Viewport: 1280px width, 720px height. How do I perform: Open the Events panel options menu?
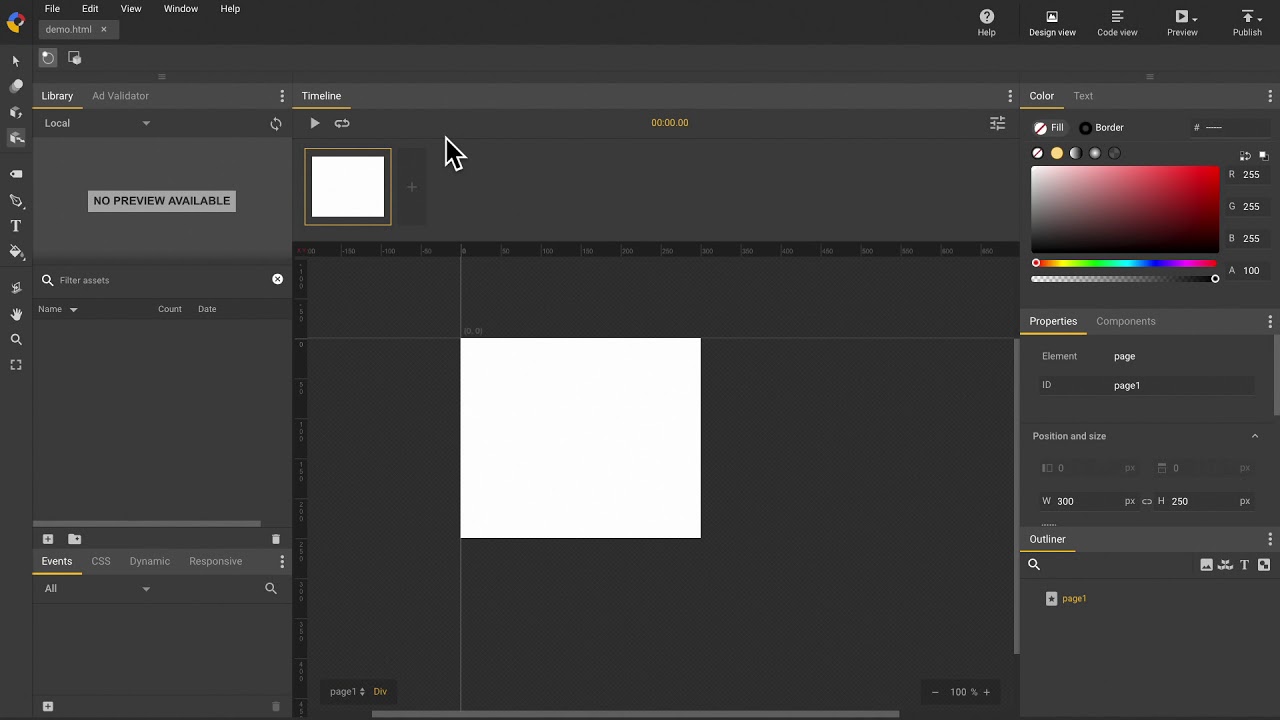[x=282, y=561]
